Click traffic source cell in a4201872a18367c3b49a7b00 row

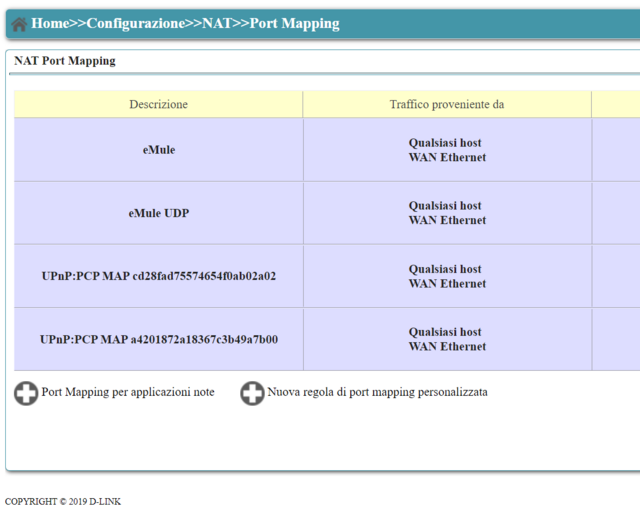pyautogui.click(x=447, y=339)
